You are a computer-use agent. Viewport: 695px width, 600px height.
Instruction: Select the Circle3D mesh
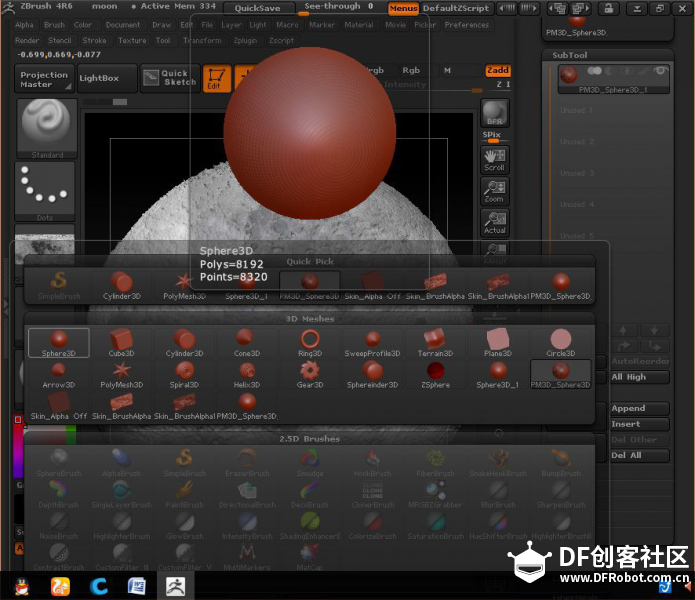[x=561, y=343]
